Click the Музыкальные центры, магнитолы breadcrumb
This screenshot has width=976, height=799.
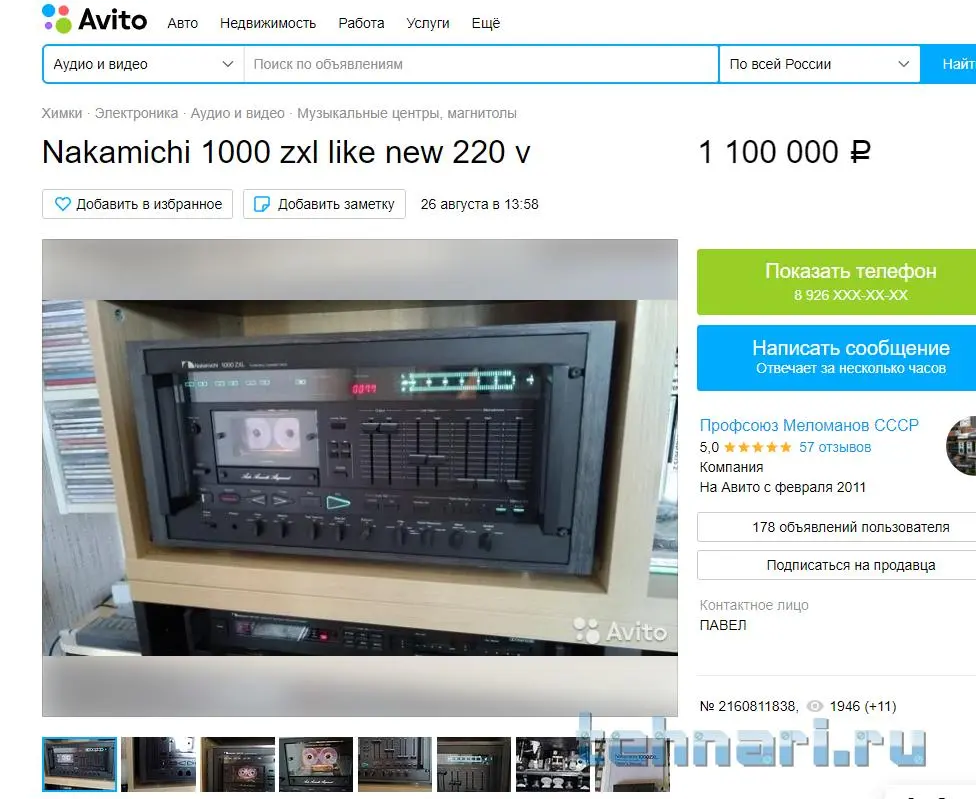(406, 113)
